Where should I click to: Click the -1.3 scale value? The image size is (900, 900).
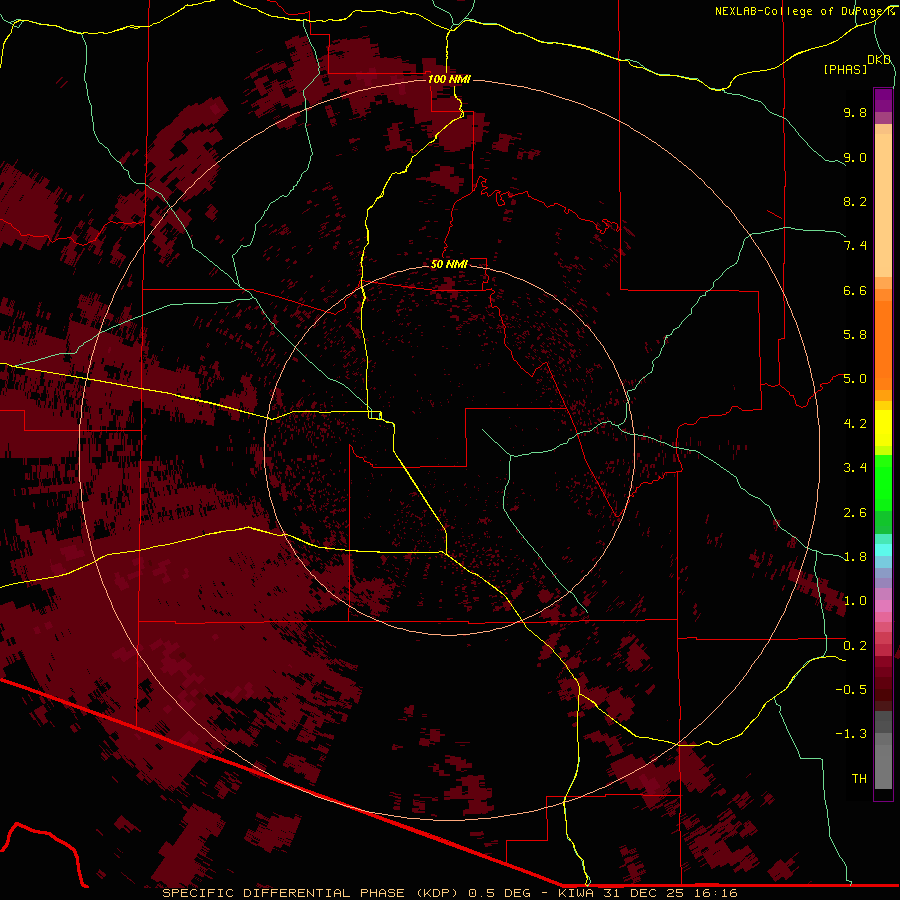tap(851, 734)
